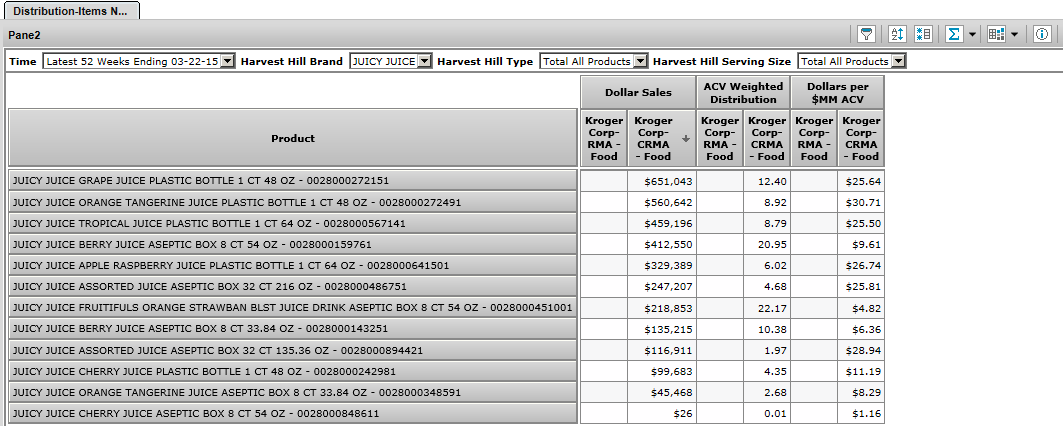Click the Dollars per $MM ACV header
This screenshot has height=426, width=1063.
point(837,92)
